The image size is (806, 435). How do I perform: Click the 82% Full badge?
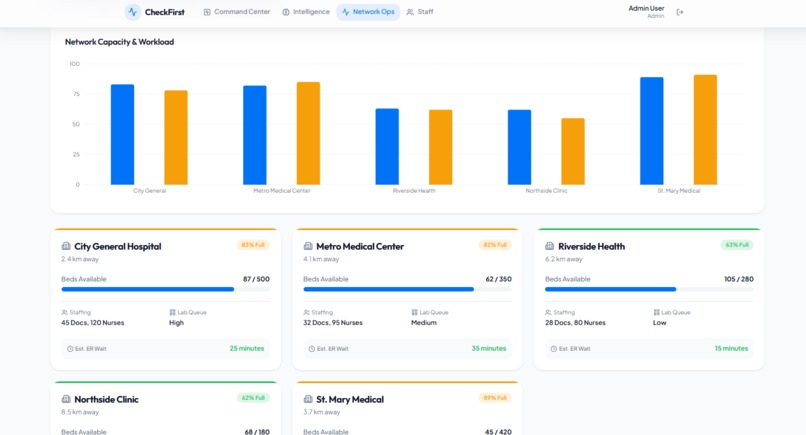point(495,245)
